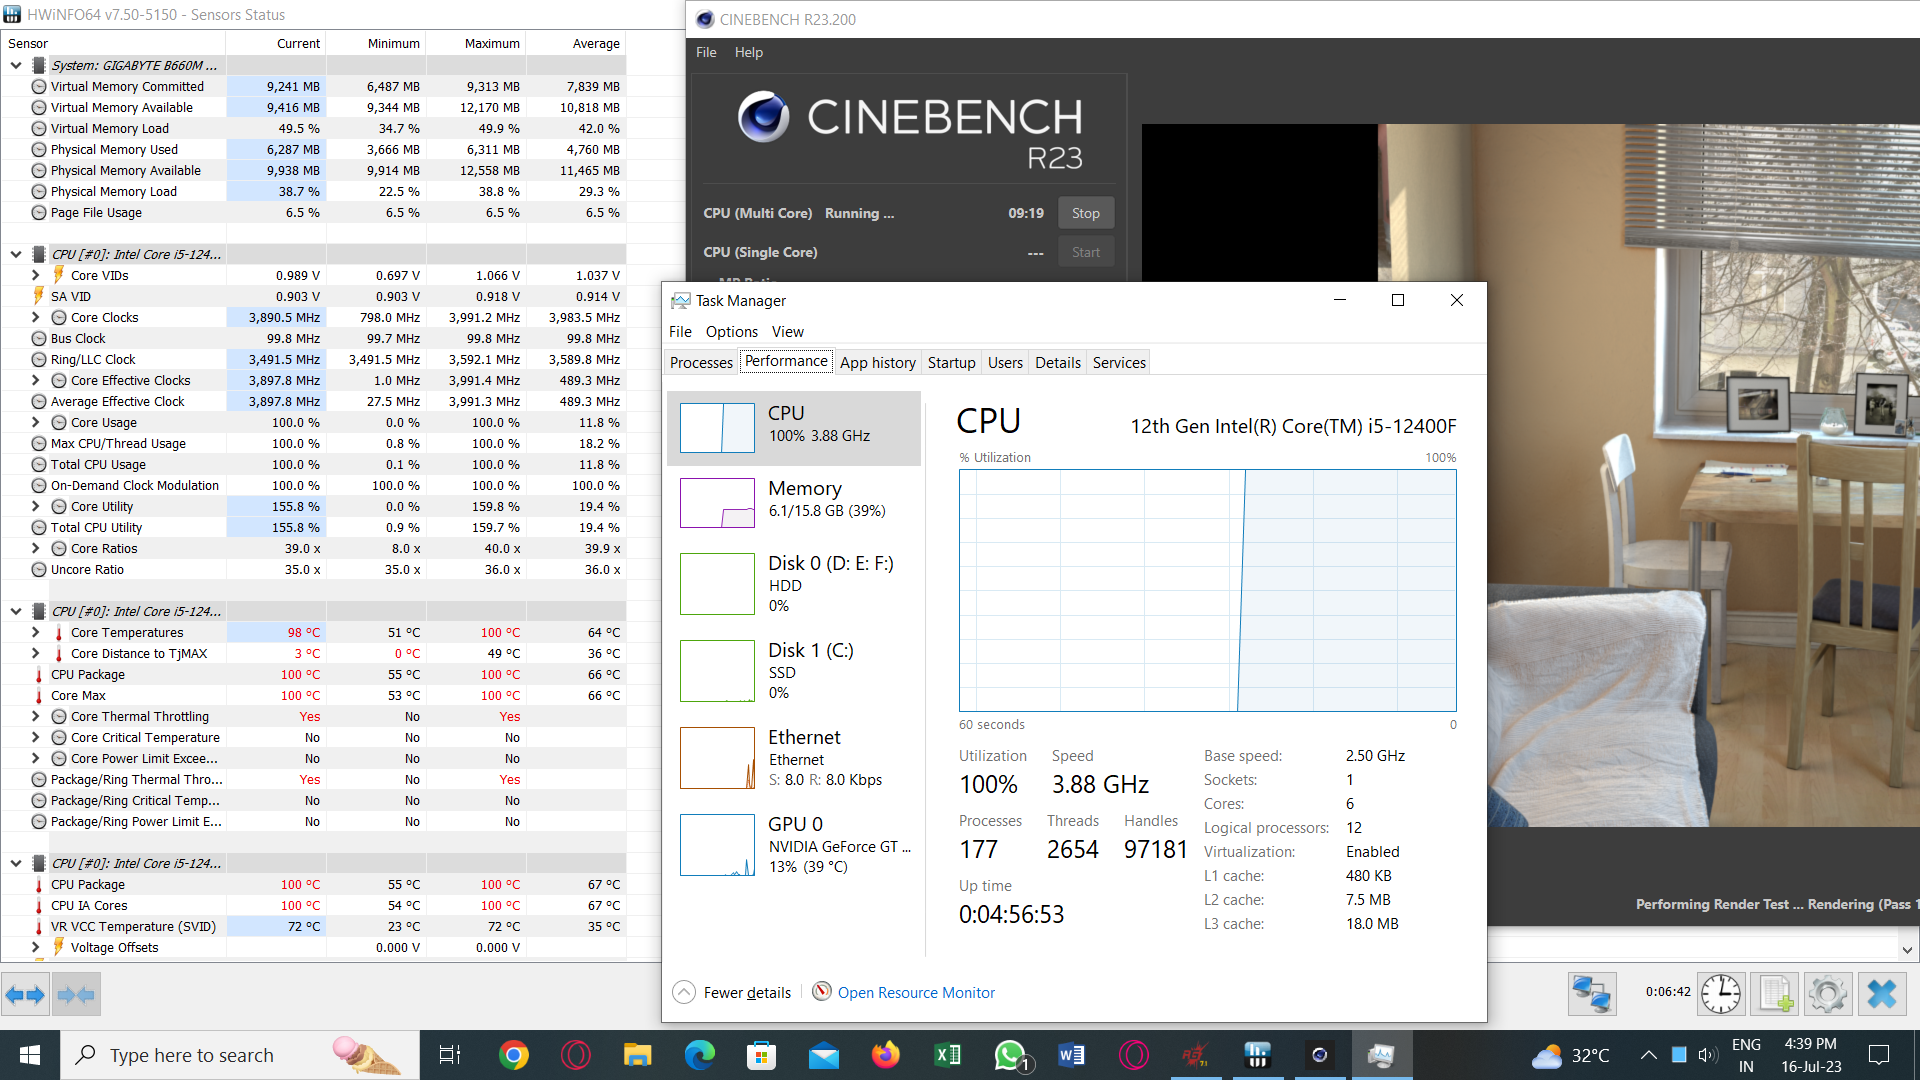Select Disk 1 (C:) performance item

coord(794,670)
